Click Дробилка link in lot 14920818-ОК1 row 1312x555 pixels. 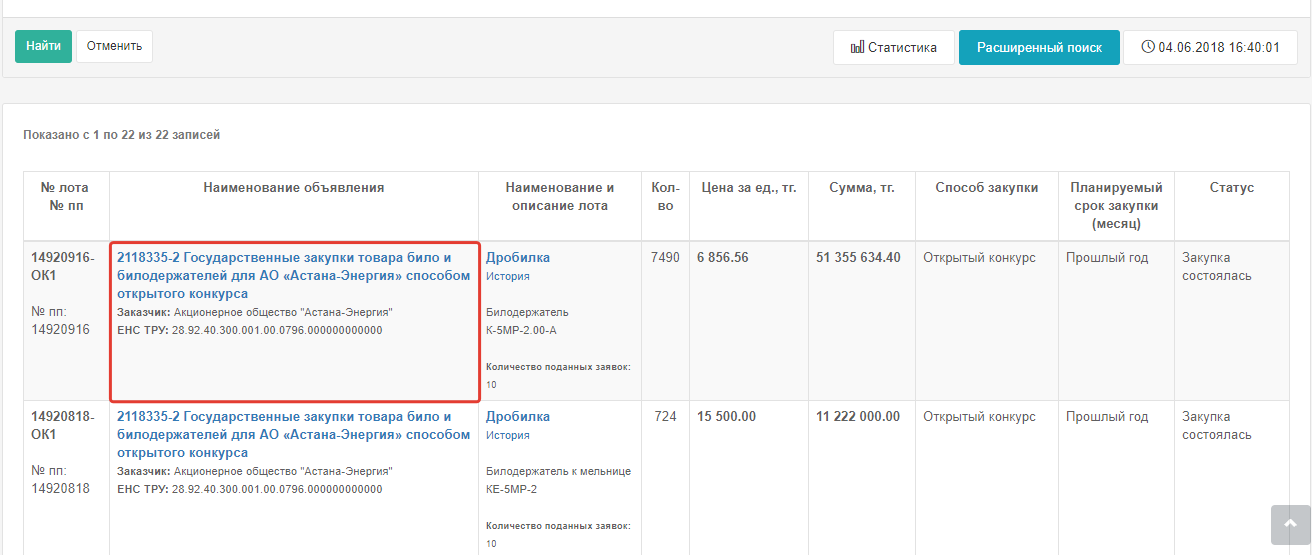coord(517,417)
